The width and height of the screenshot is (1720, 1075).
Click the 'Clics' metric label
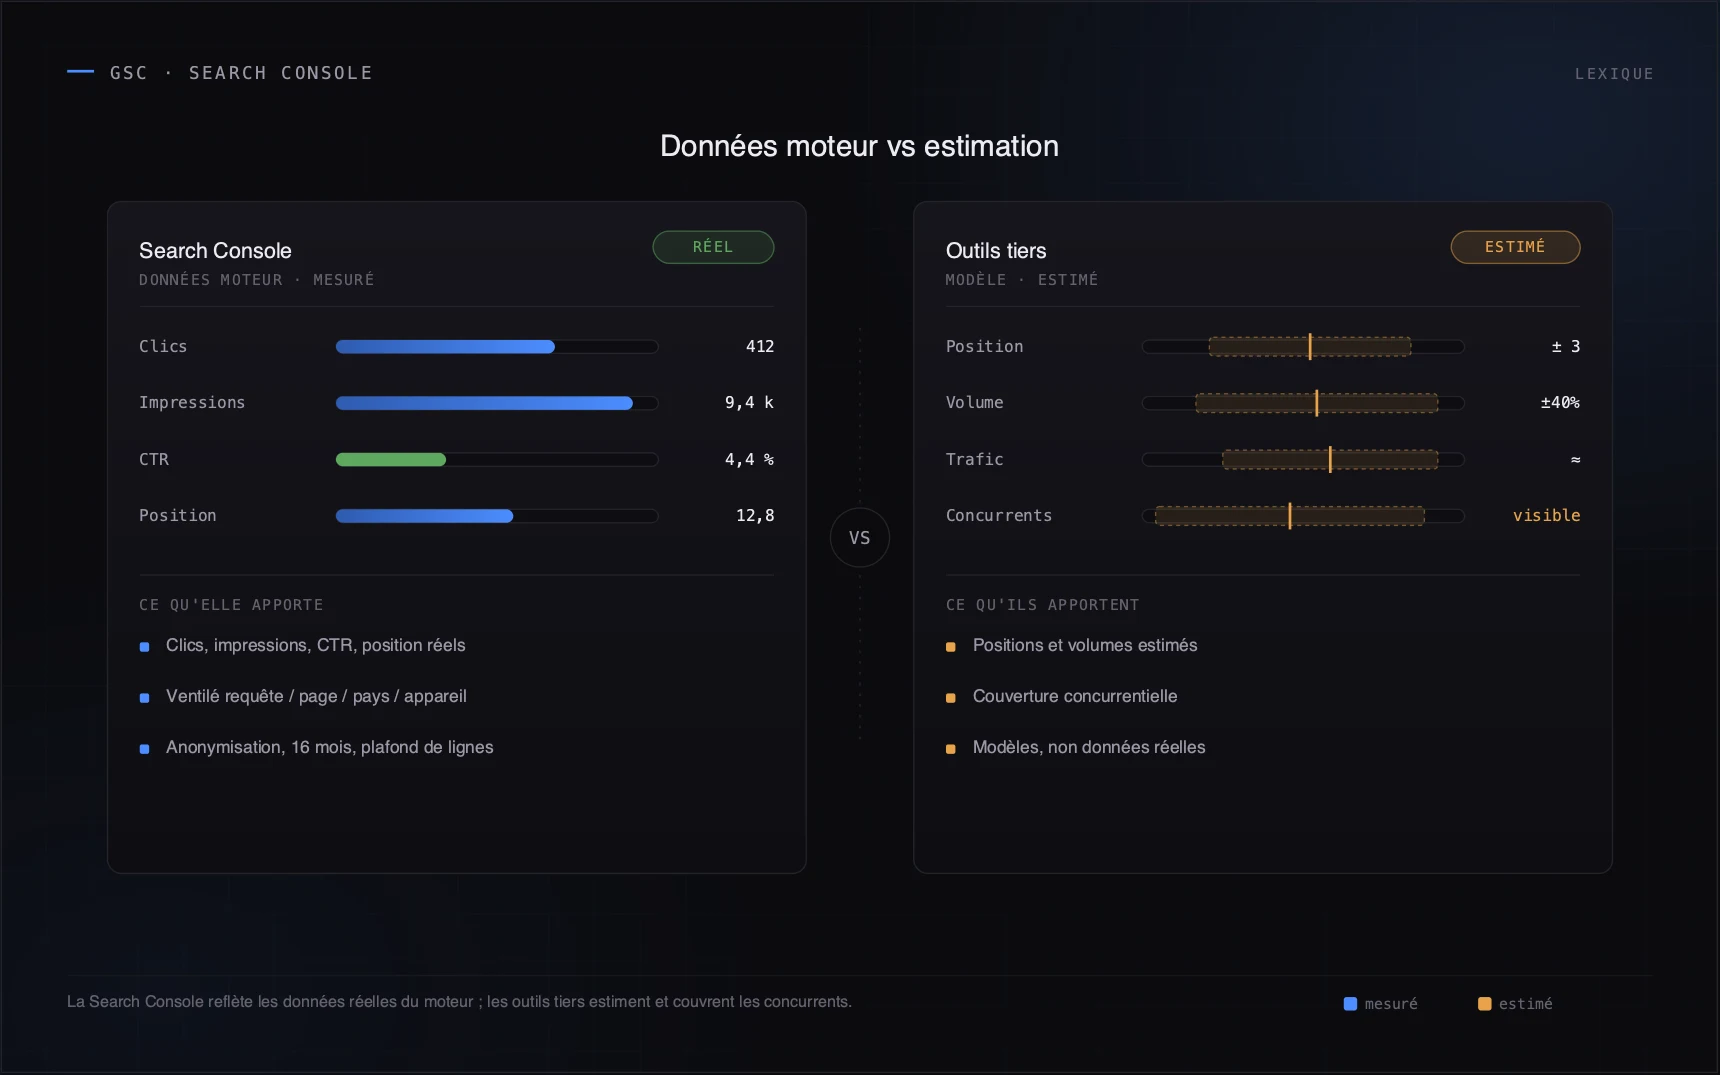[163, 347]
